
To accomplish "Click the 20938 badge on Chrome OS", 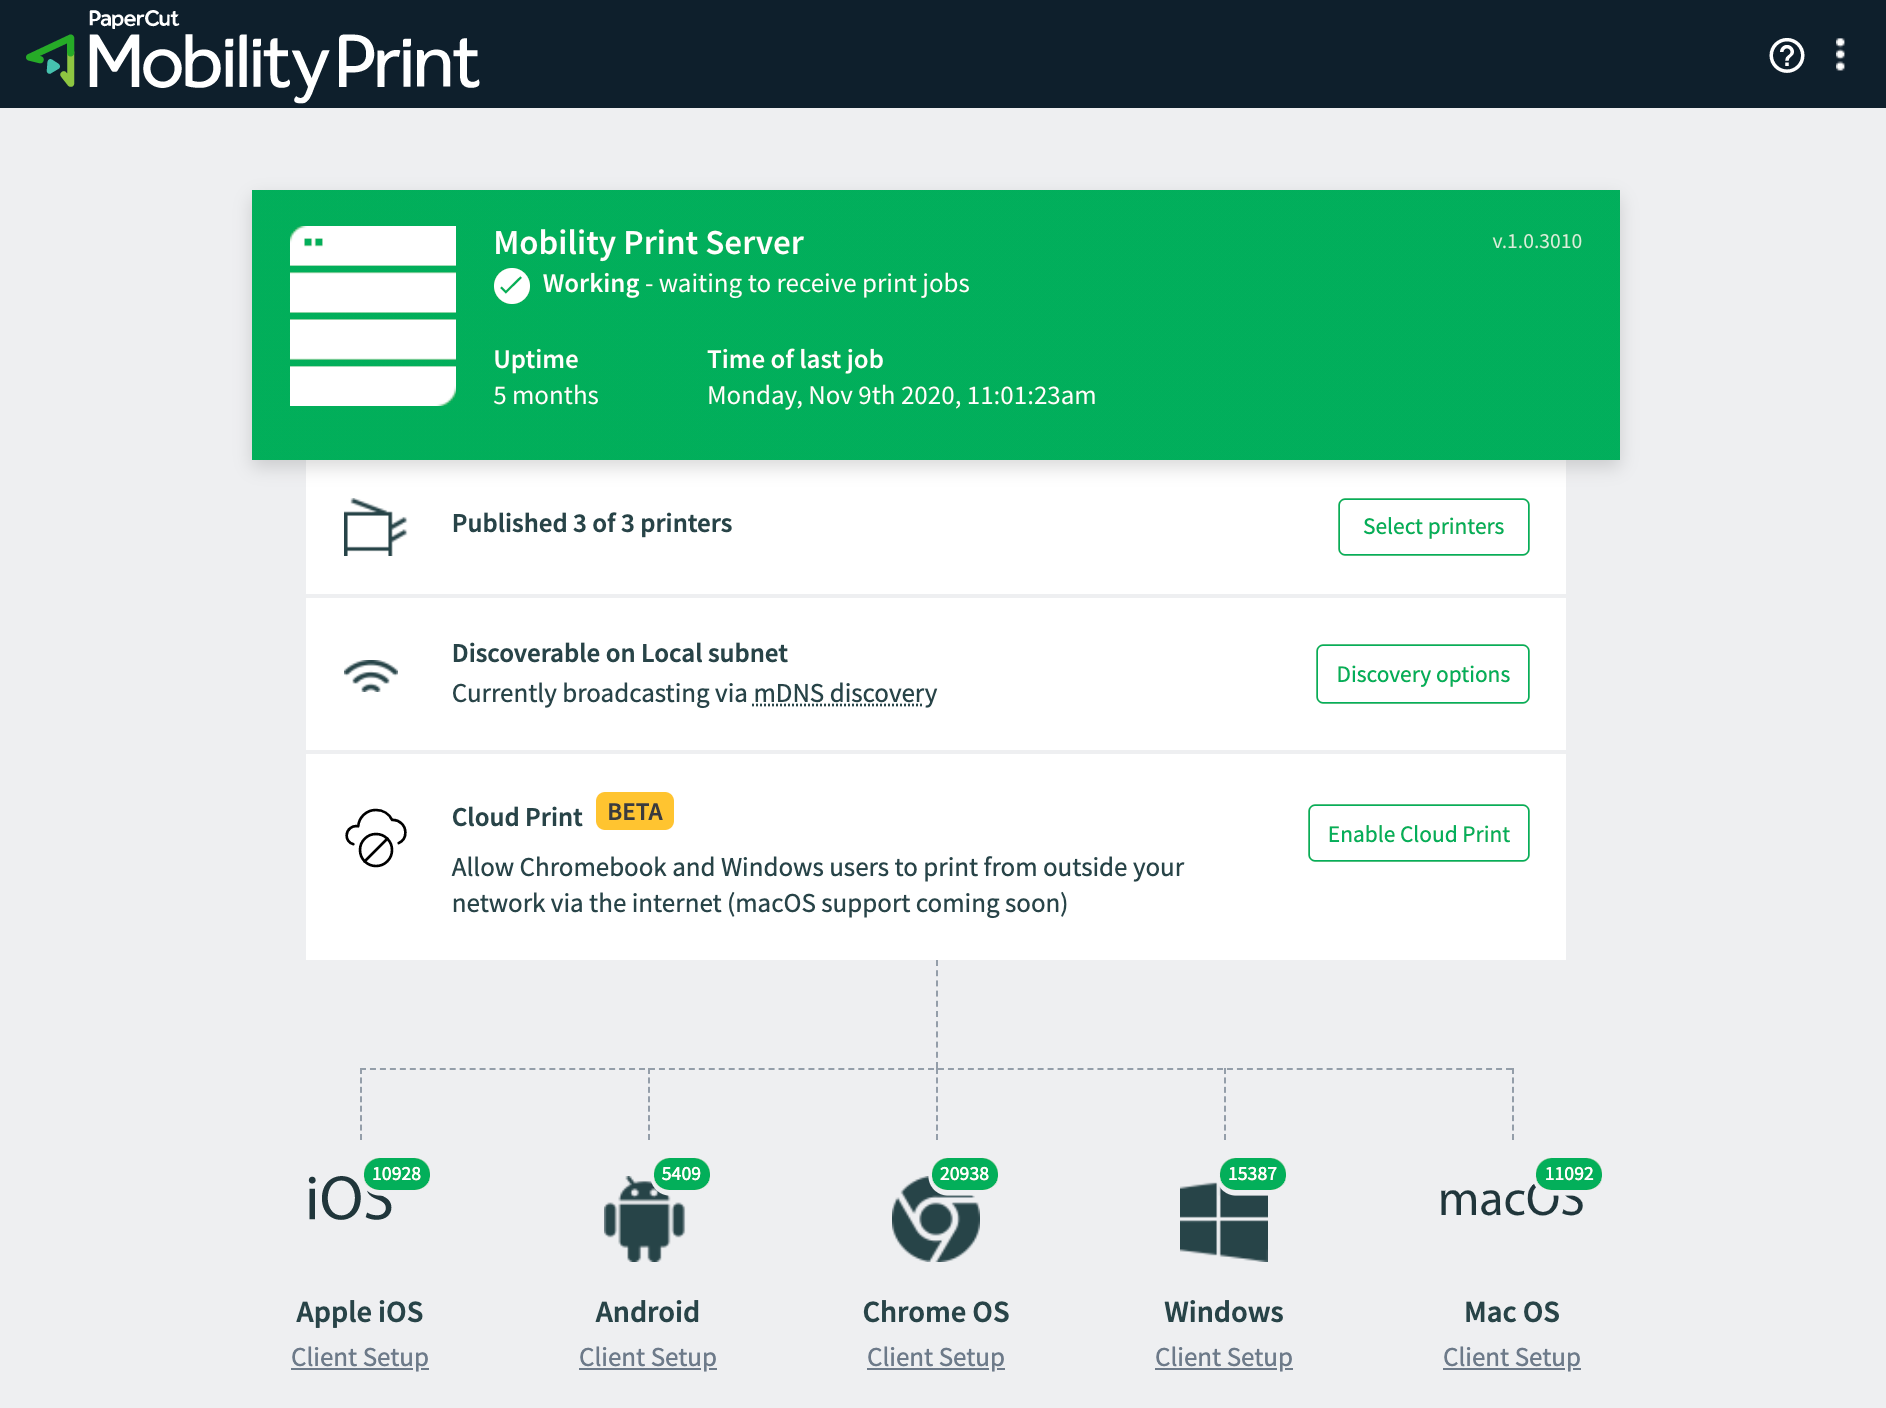I will 964,1174.
